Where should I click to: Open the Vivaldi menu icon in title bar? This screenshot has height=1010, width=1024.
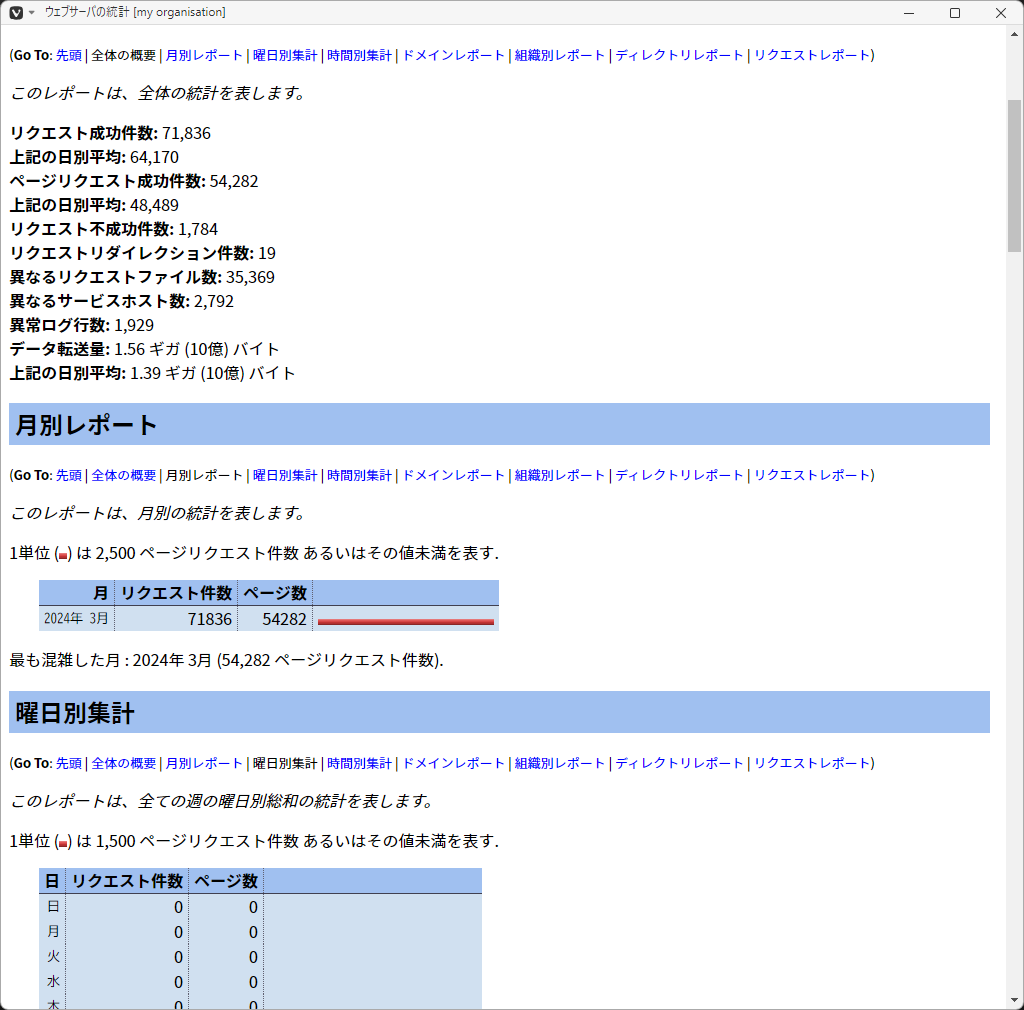16,12
